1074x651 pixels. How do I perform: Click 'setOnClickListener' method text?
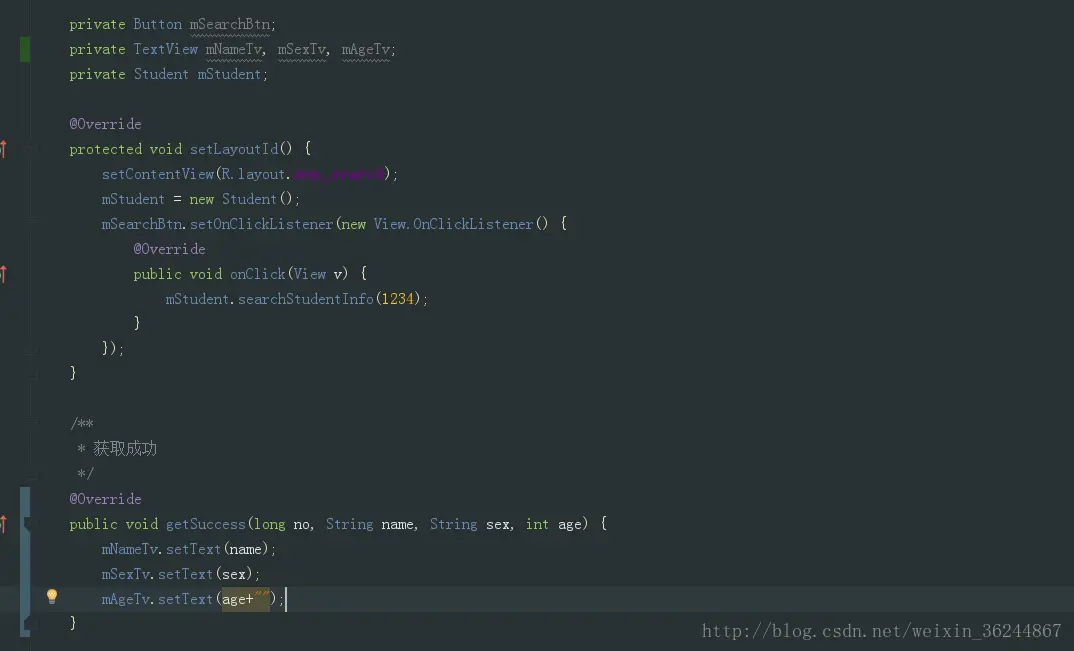click(262, 224)
